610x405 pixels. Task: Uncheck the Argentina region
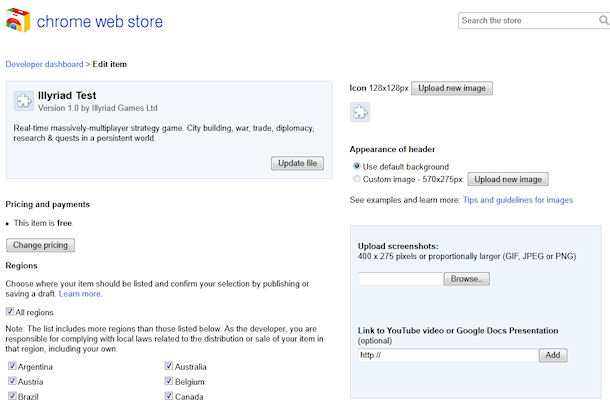point(12,366)
